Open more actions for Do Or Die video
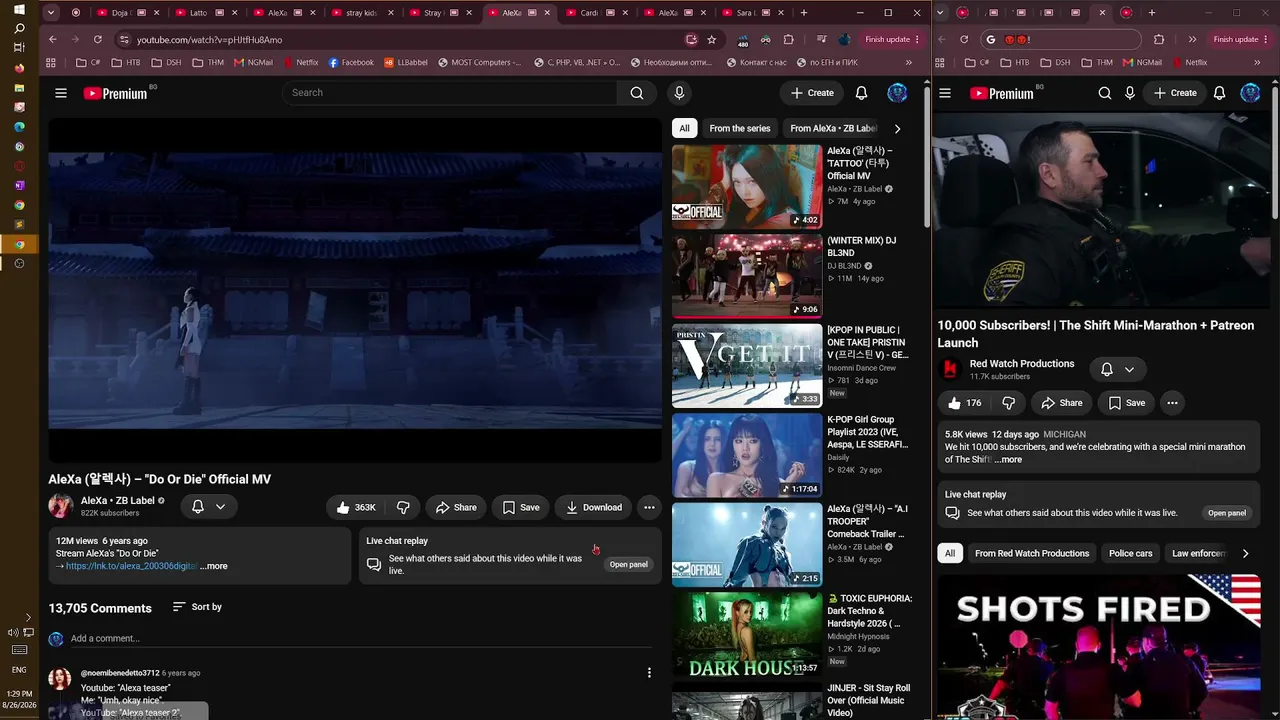 [649, 507]
